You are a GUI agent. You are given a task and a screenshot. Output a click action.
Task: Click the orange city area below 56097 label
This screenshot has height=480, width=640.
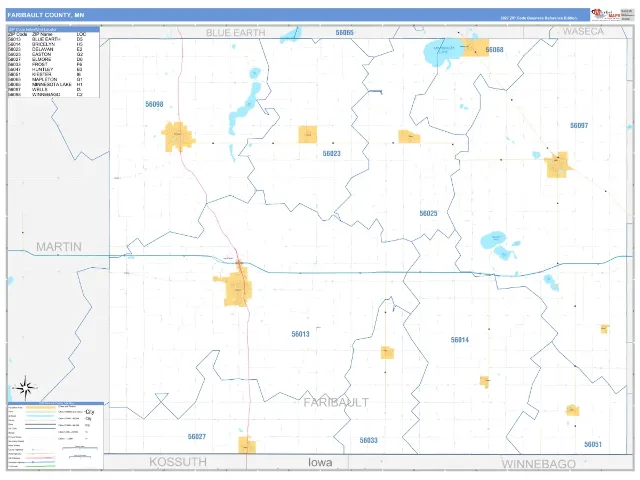pyautogui.click(x=558, y=165)
